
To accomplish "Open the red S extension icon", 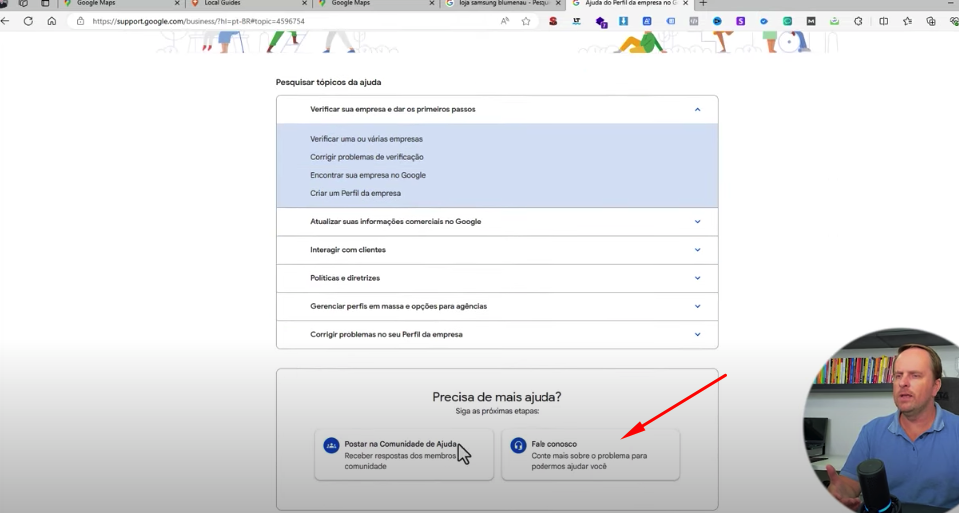I will 553,21.
